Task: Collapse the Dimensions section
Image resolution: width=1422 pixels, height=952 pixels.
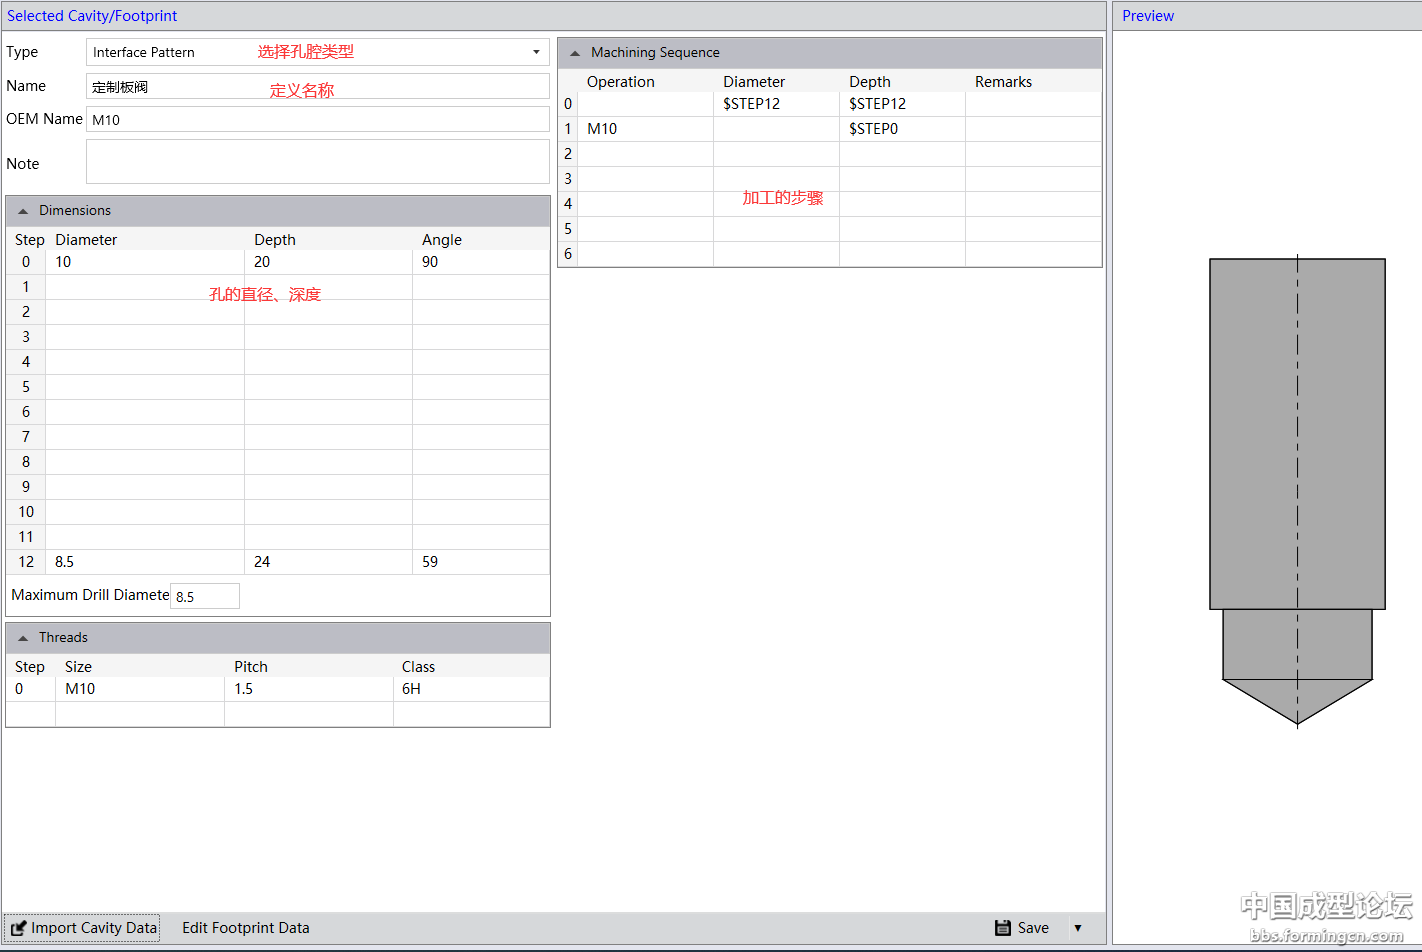Action: click(23, 211)
